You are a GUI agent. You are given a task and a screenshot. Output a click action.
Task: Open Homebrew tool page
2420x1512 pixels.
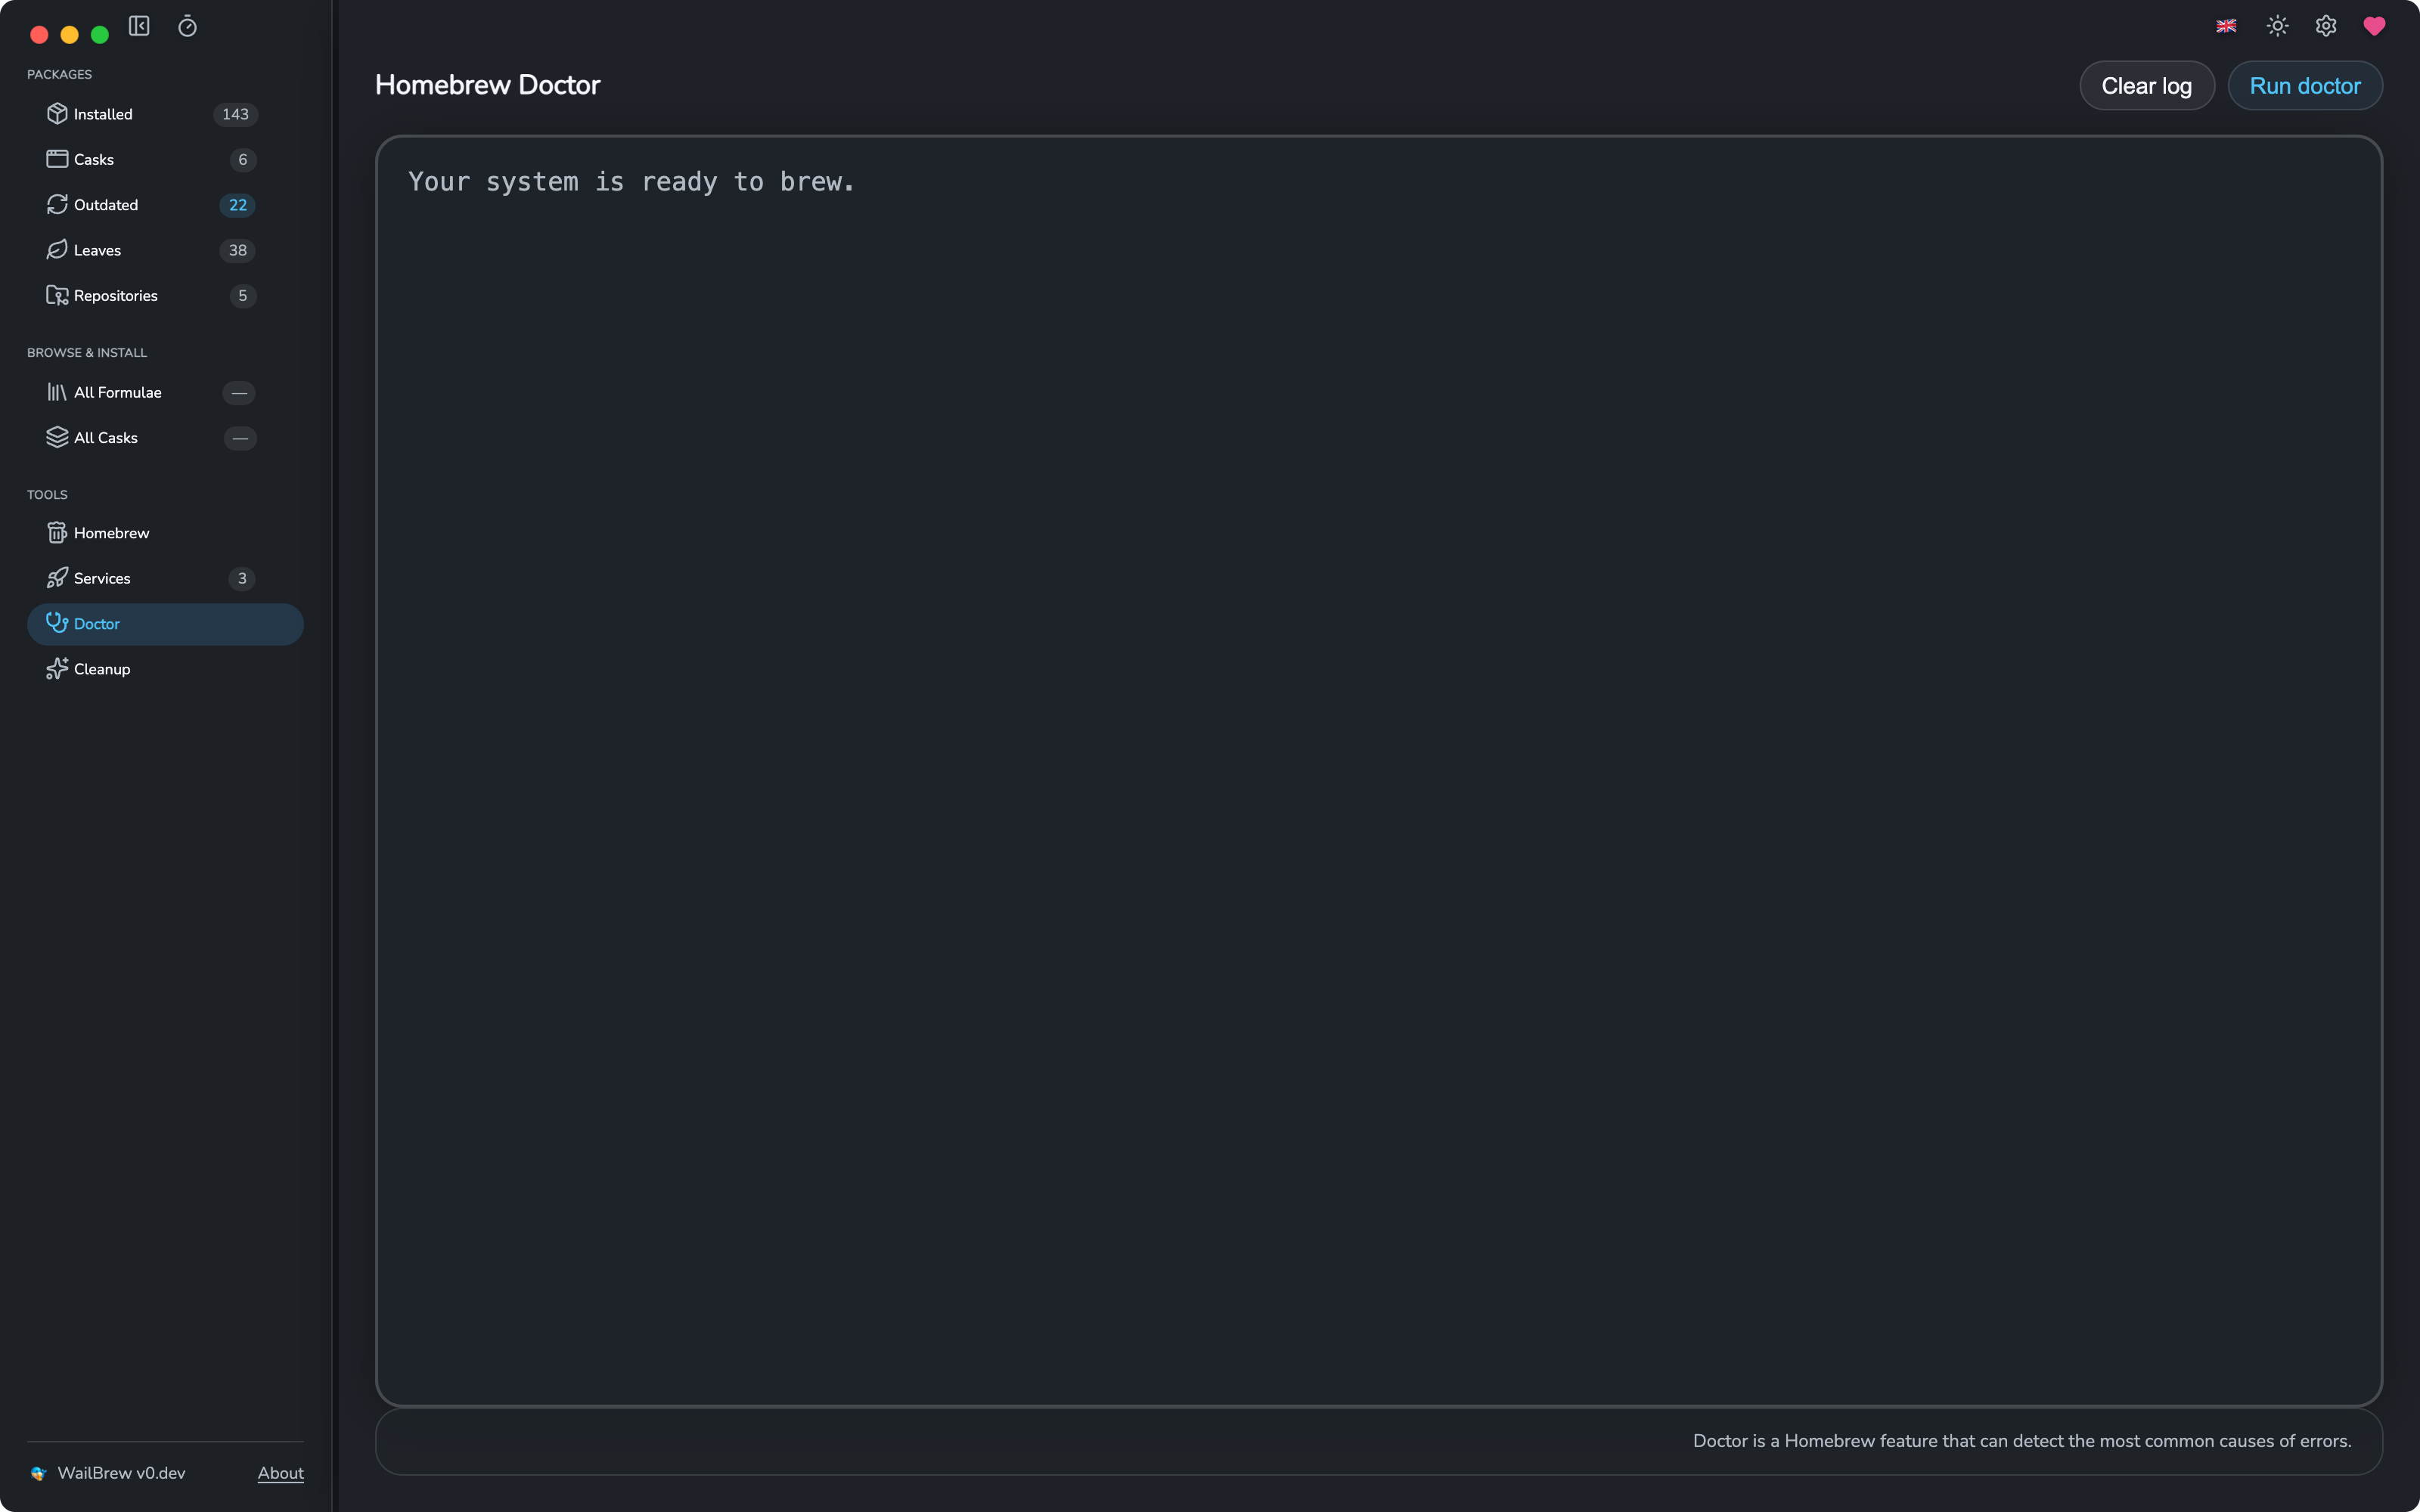click(165, 533)
